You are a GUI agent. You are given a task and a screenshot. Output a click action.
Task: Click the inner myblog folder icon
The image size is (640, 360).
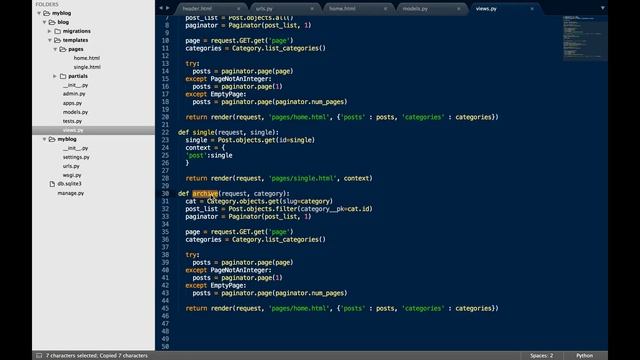point(52,139)
